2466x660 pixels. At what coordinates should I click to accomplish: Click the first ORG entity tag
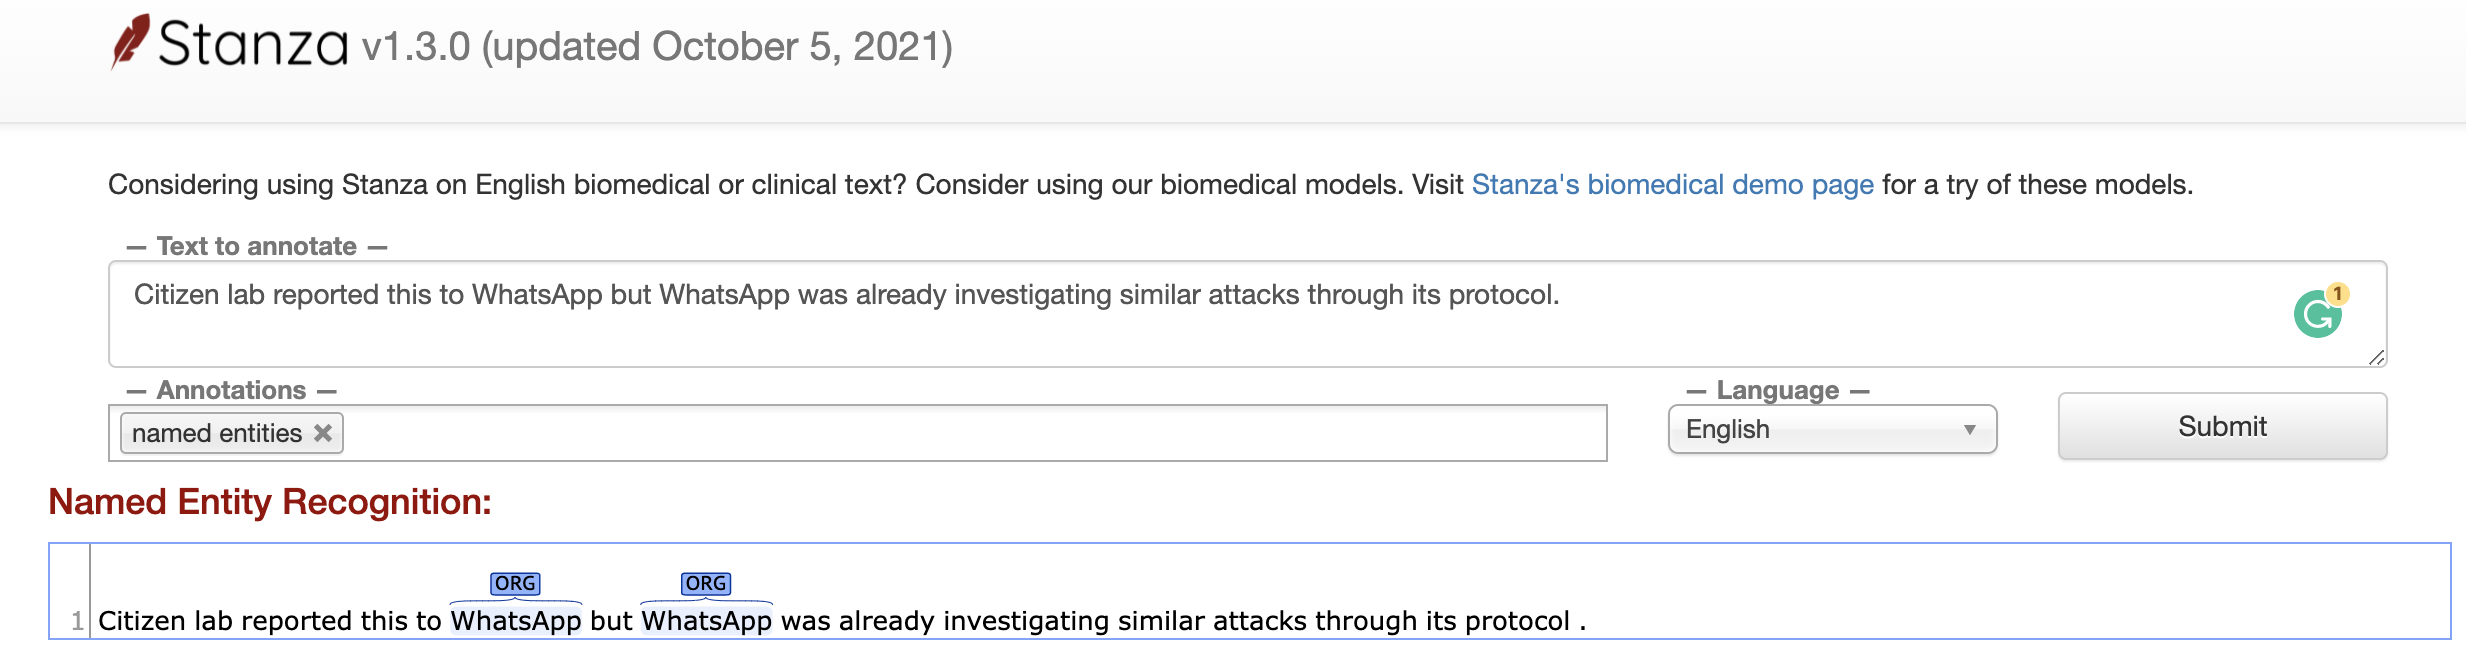(x=516, y=583)
